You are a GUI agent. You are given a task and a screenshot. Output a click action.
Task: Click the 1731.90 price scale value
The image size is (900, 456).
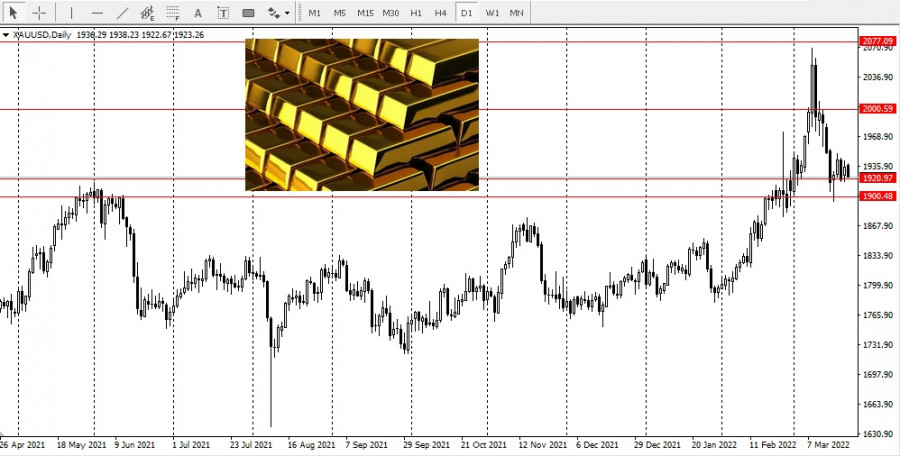tap(878, 345)
